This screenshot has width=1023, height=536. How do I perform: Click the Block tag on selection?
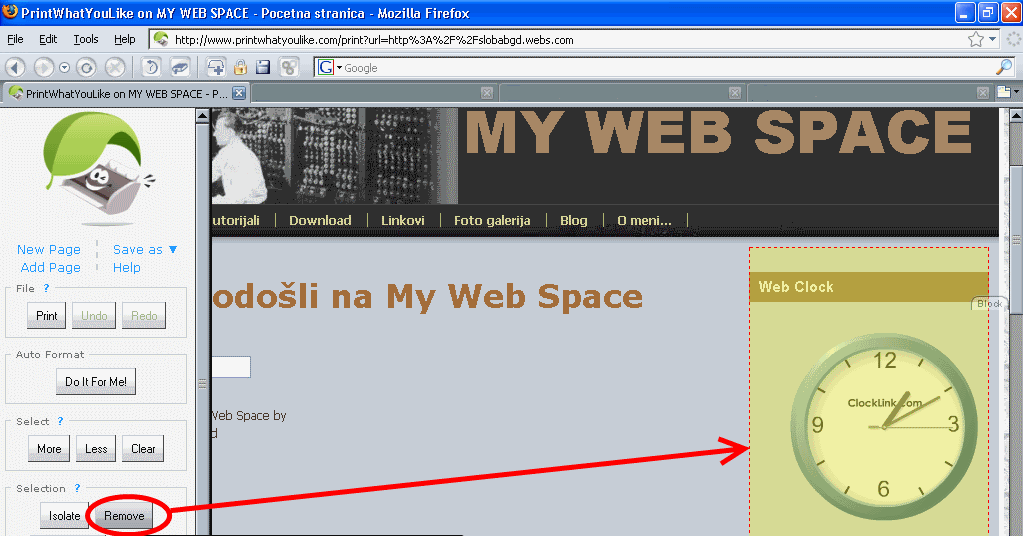(x=988, y=304)
